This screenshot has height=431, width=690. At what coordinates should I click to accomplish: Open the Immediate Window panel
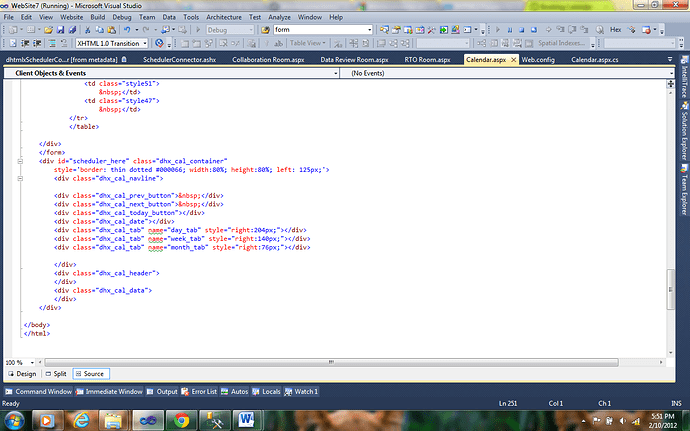click(109, 391)
